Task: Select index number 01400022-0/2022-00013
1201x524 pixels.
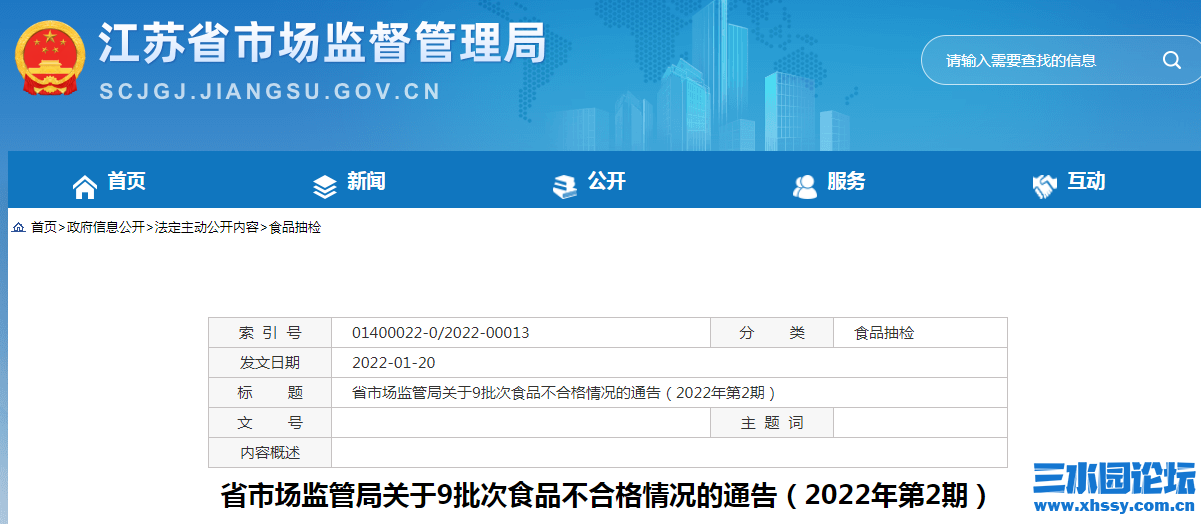Action: tap(441, 333)
